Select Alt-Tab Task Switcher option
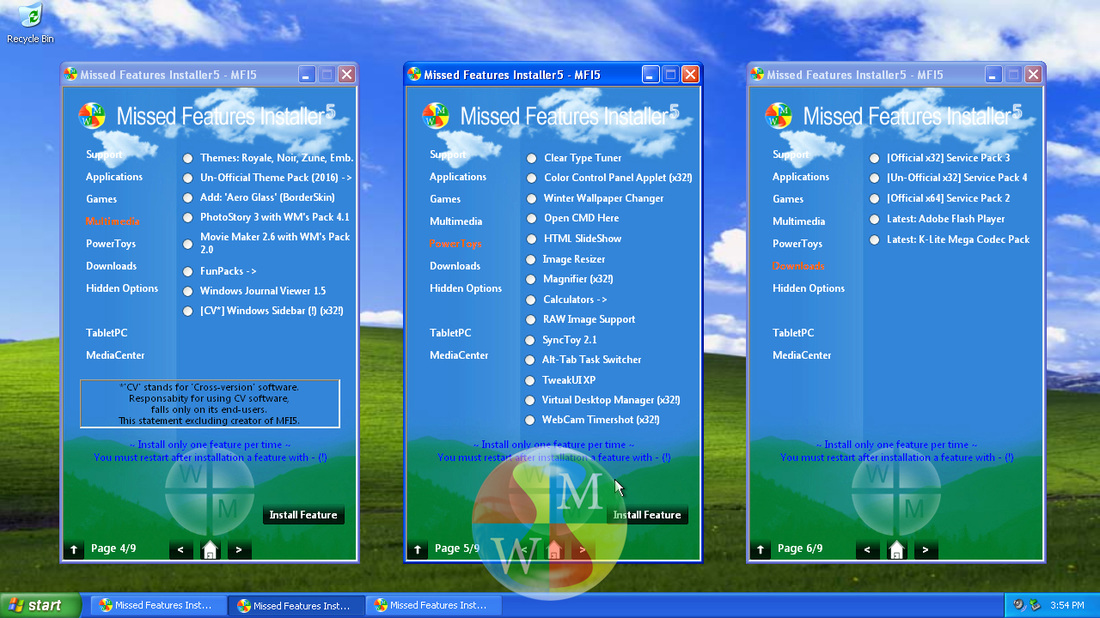Image resolution: width=1100 pixels, height=618 pixels. click(530, 360)
